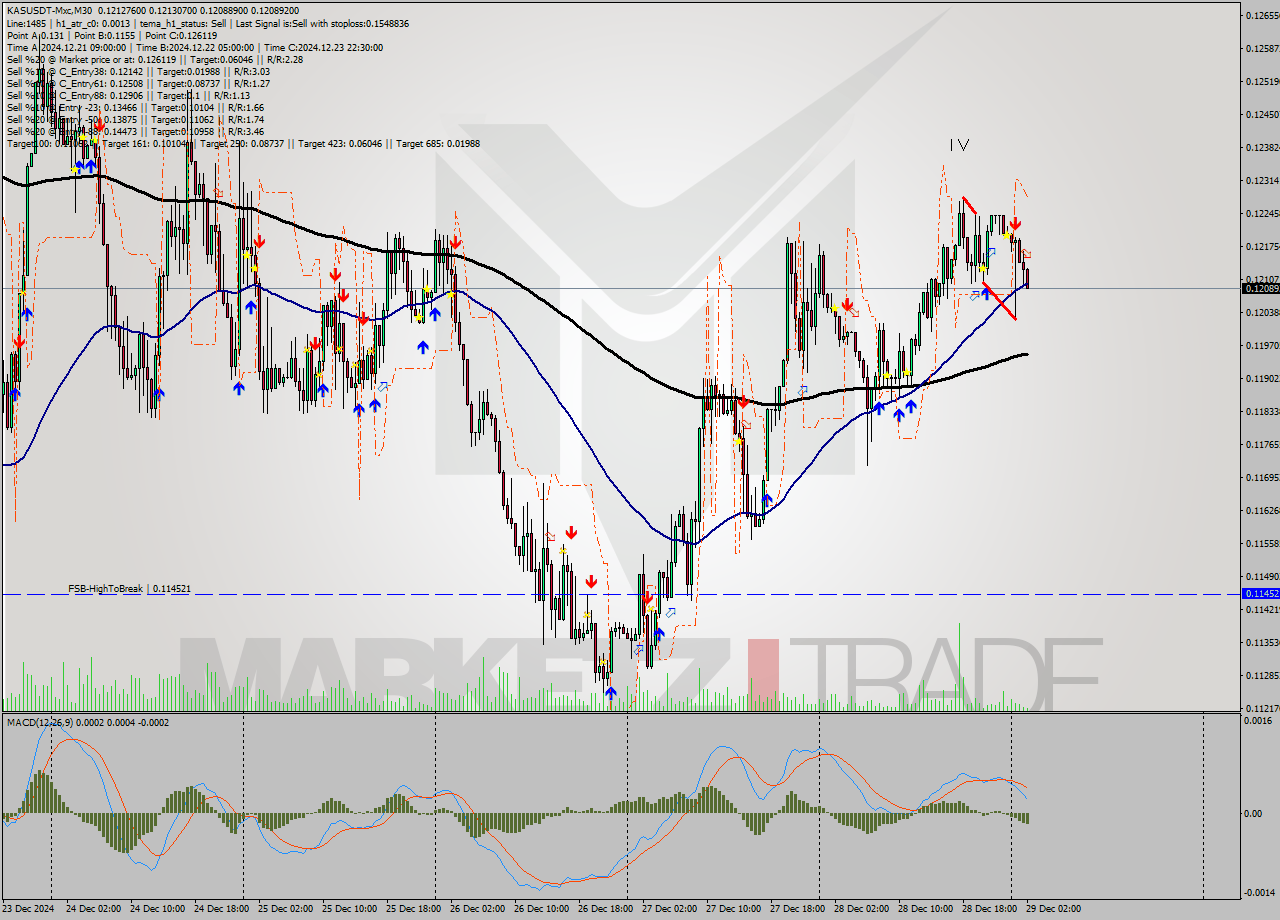Click the 29 Dec 02:00 time label

pyautogui.click(x=1053, y=909)
